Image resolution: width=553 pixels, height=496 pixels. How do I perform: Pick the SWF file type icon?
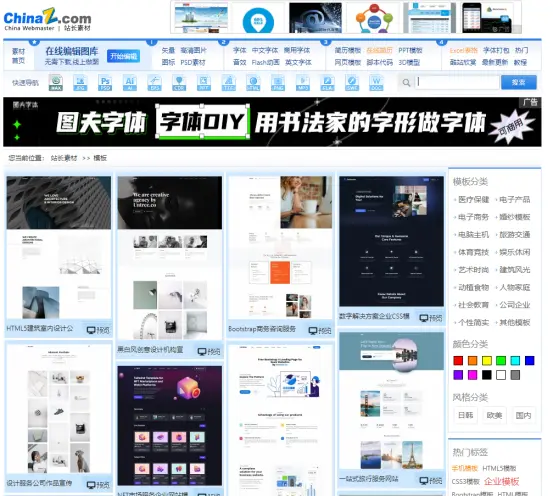[352, 83]
